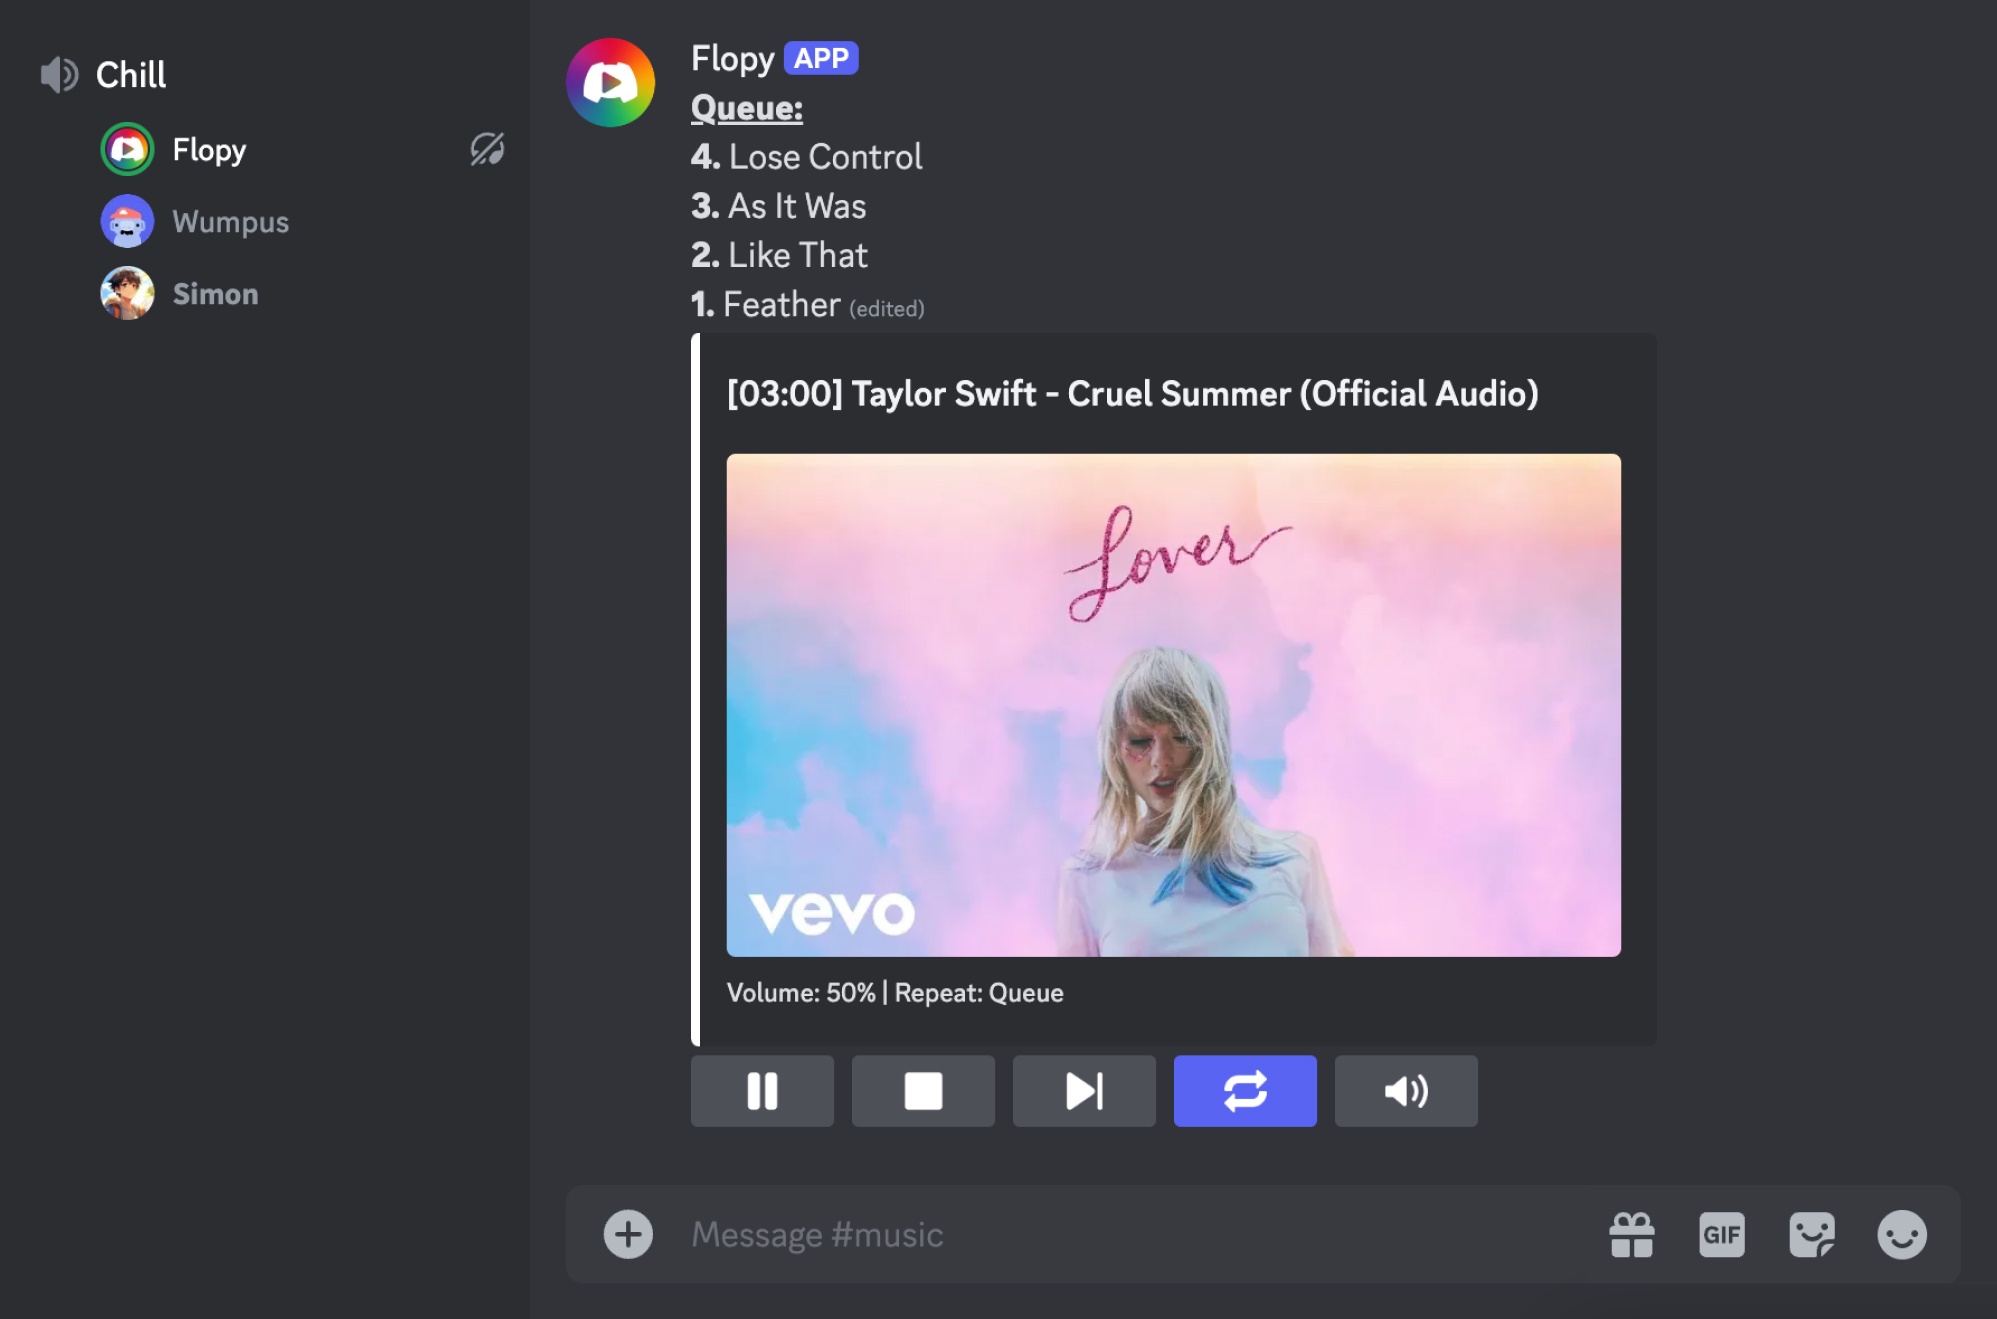Open the Cruel Summer embed title link
The image size is (1997, 1319).
click(1132, 394)
